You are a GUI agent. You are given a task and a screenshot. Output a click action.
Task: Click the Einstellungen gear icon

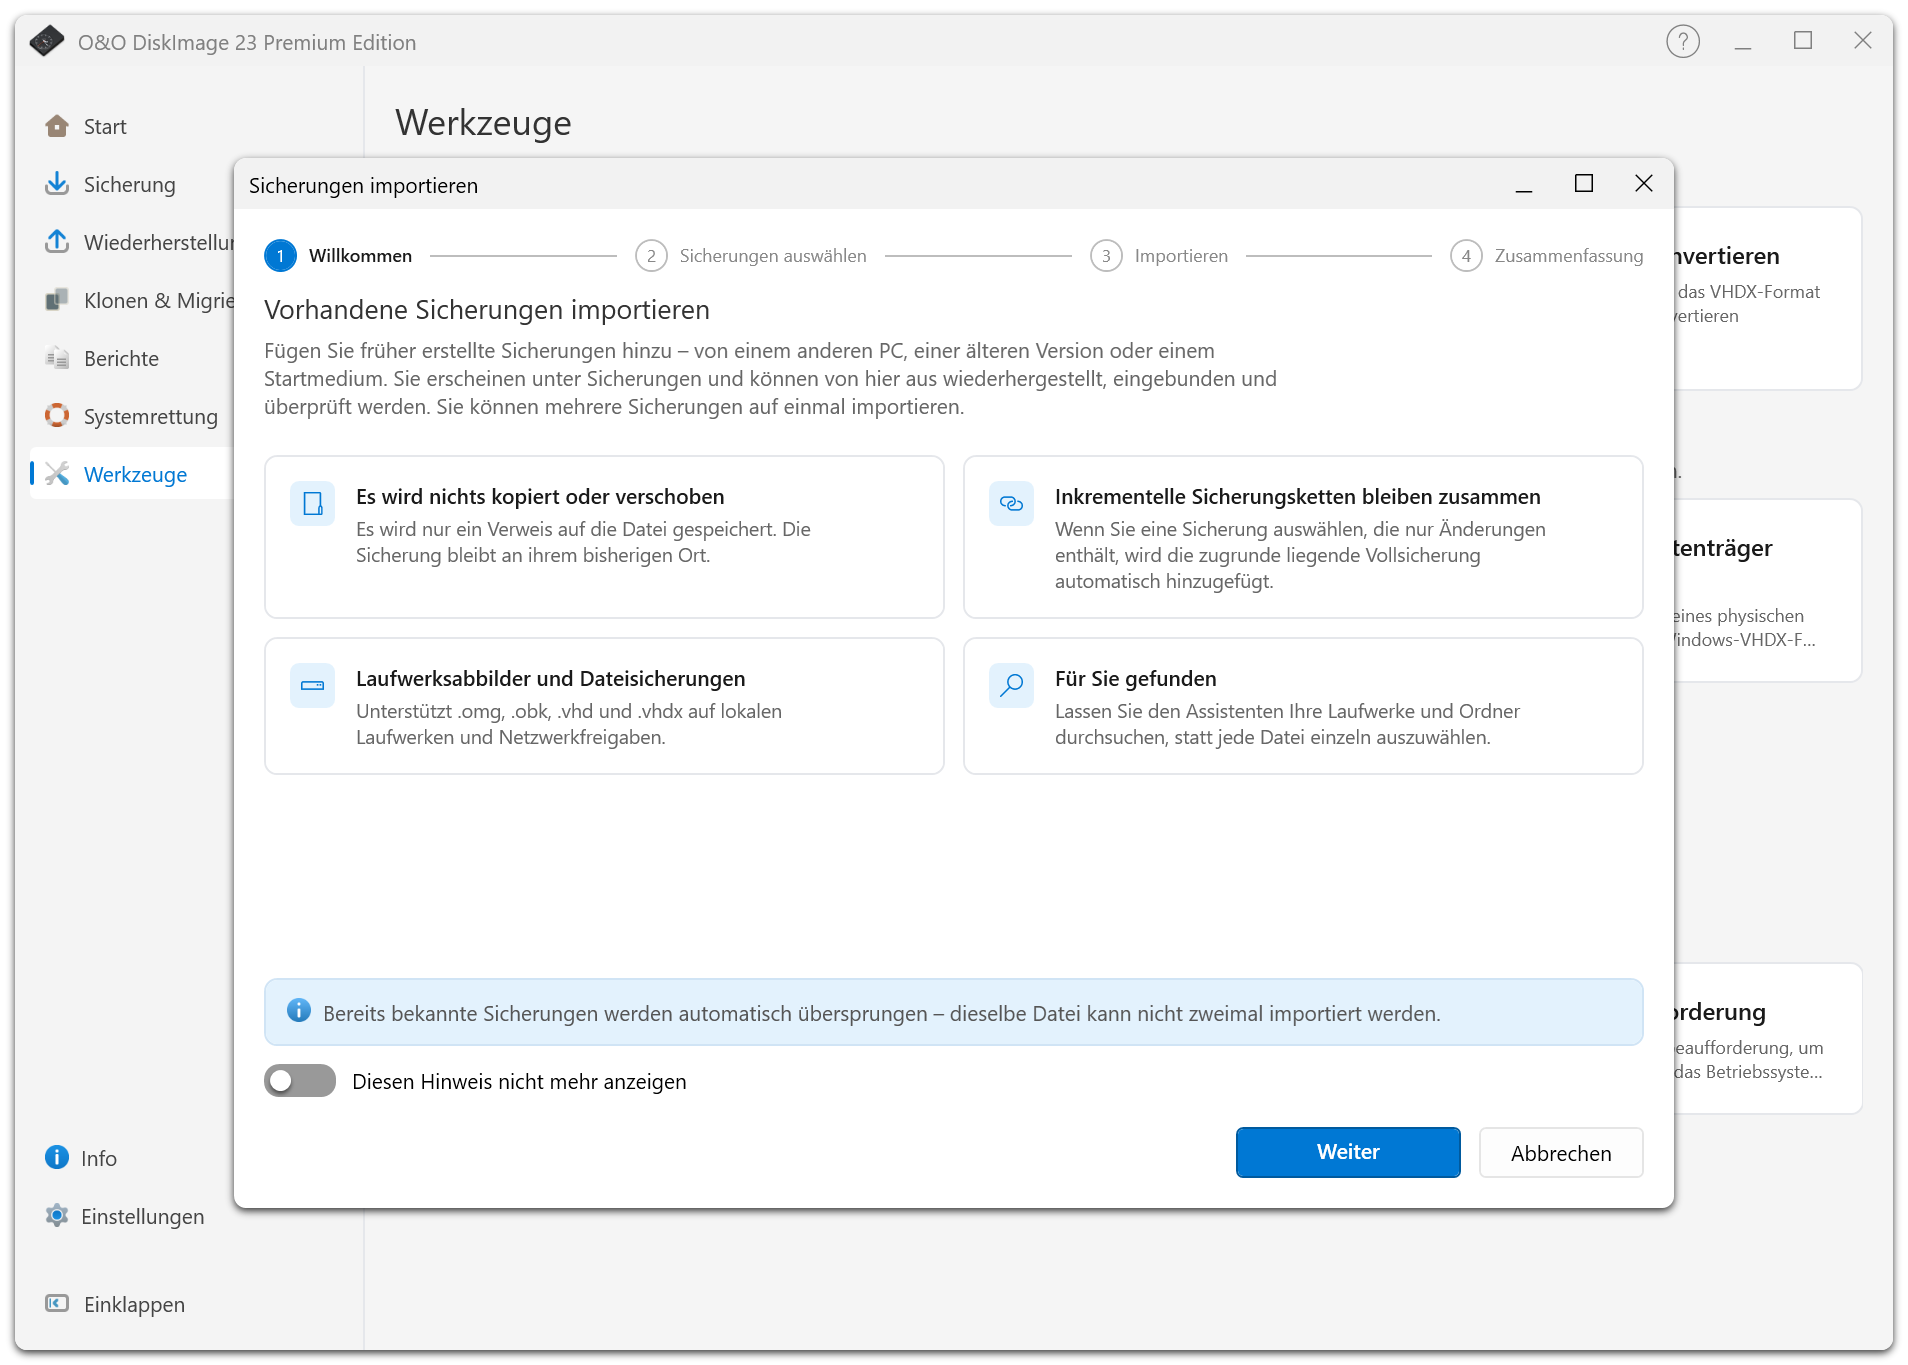pos(57,1216)
